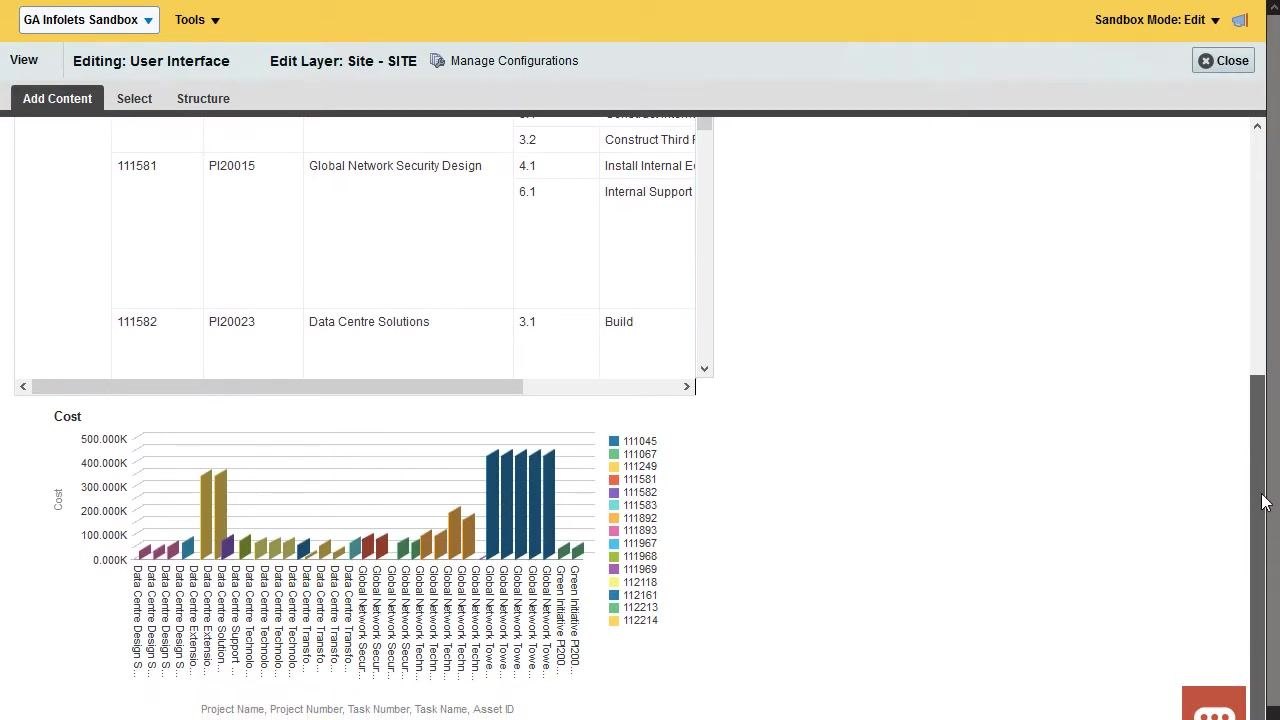Click the View menu item
This screenshot has width=1280, height=720.
click(x=24, y=60)
